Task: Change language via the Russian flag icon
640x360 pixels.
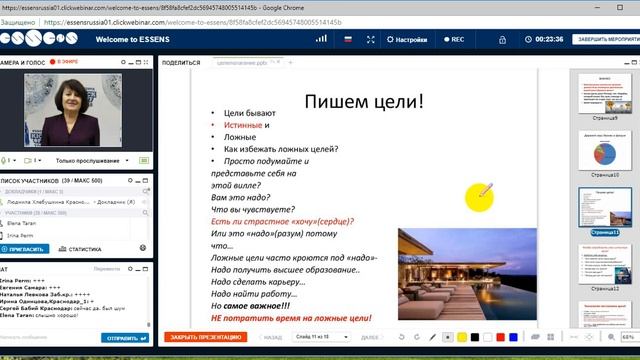Action: tap(348, 39)
